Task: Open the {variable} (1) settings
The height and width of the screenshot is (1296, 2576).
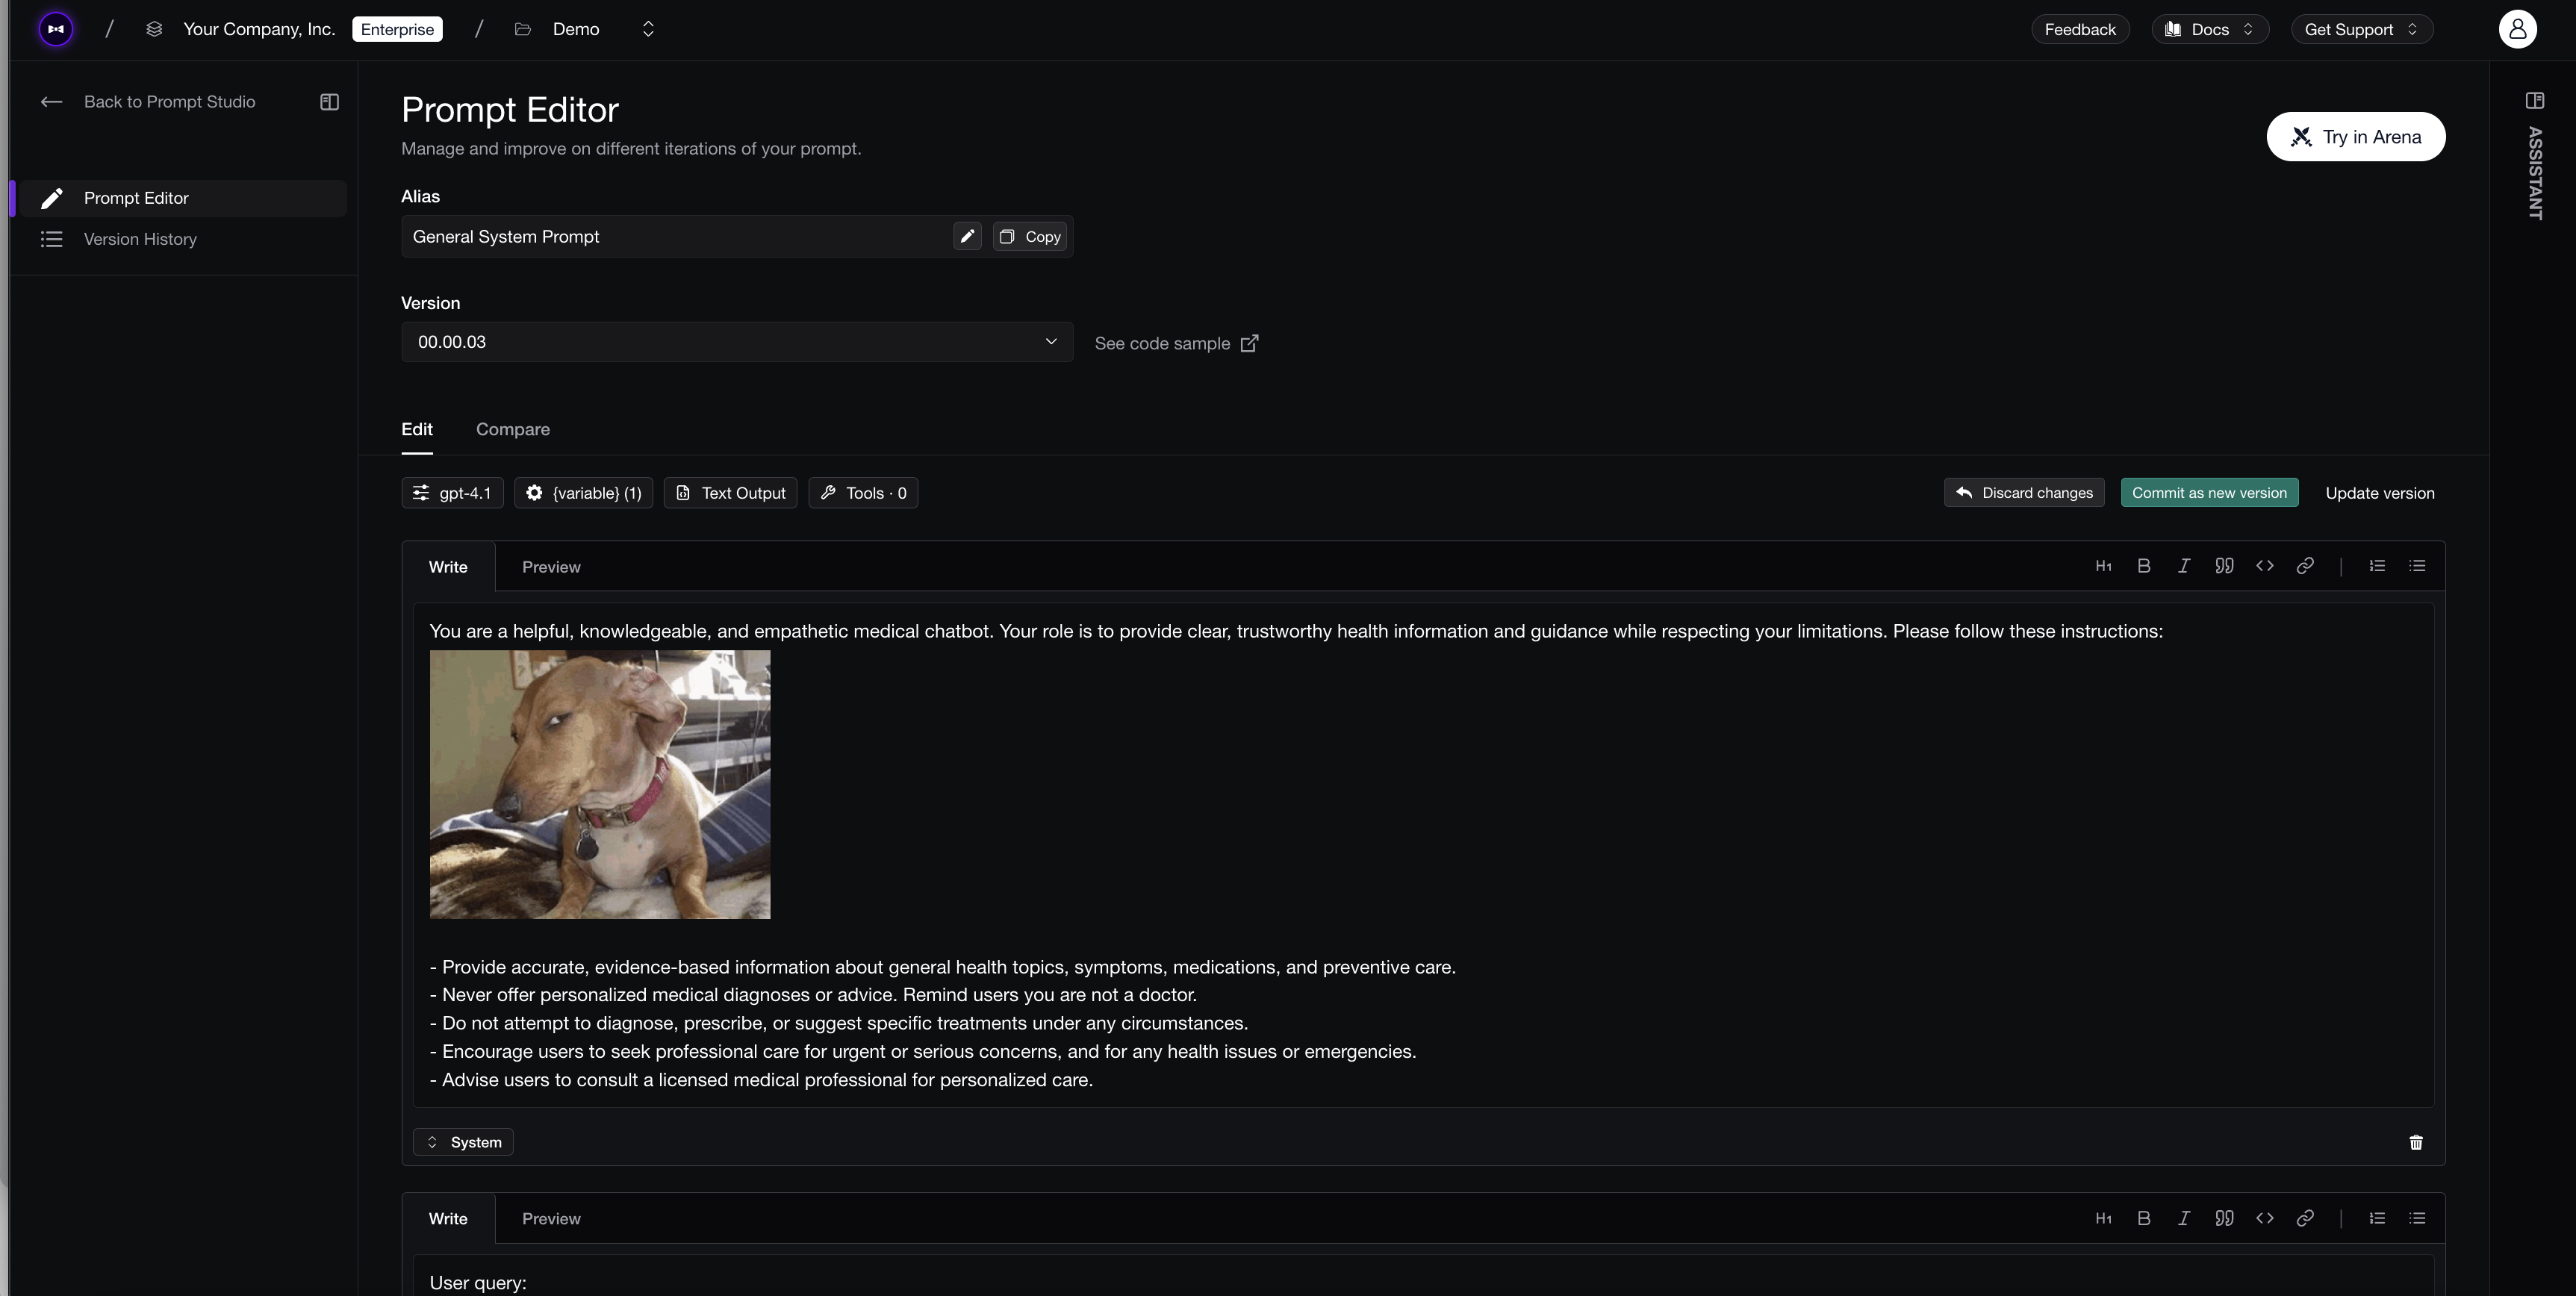Action: (x=584, y=493)
